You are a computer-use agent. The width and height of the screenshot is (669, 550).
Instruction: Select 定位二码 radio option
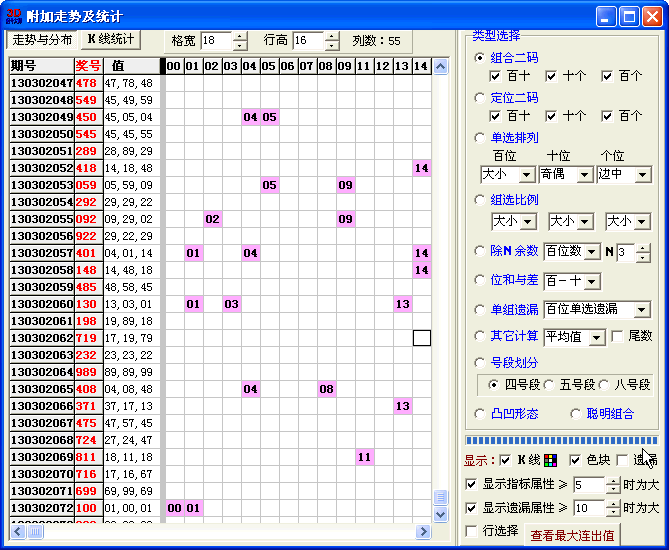pyautogui.click(x=480, y=98)
